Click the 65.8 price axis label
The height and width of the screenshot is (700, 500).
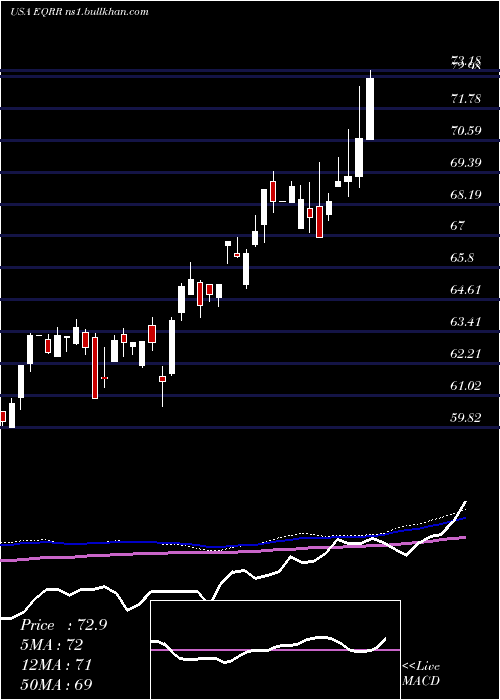[x=463, y=258]
